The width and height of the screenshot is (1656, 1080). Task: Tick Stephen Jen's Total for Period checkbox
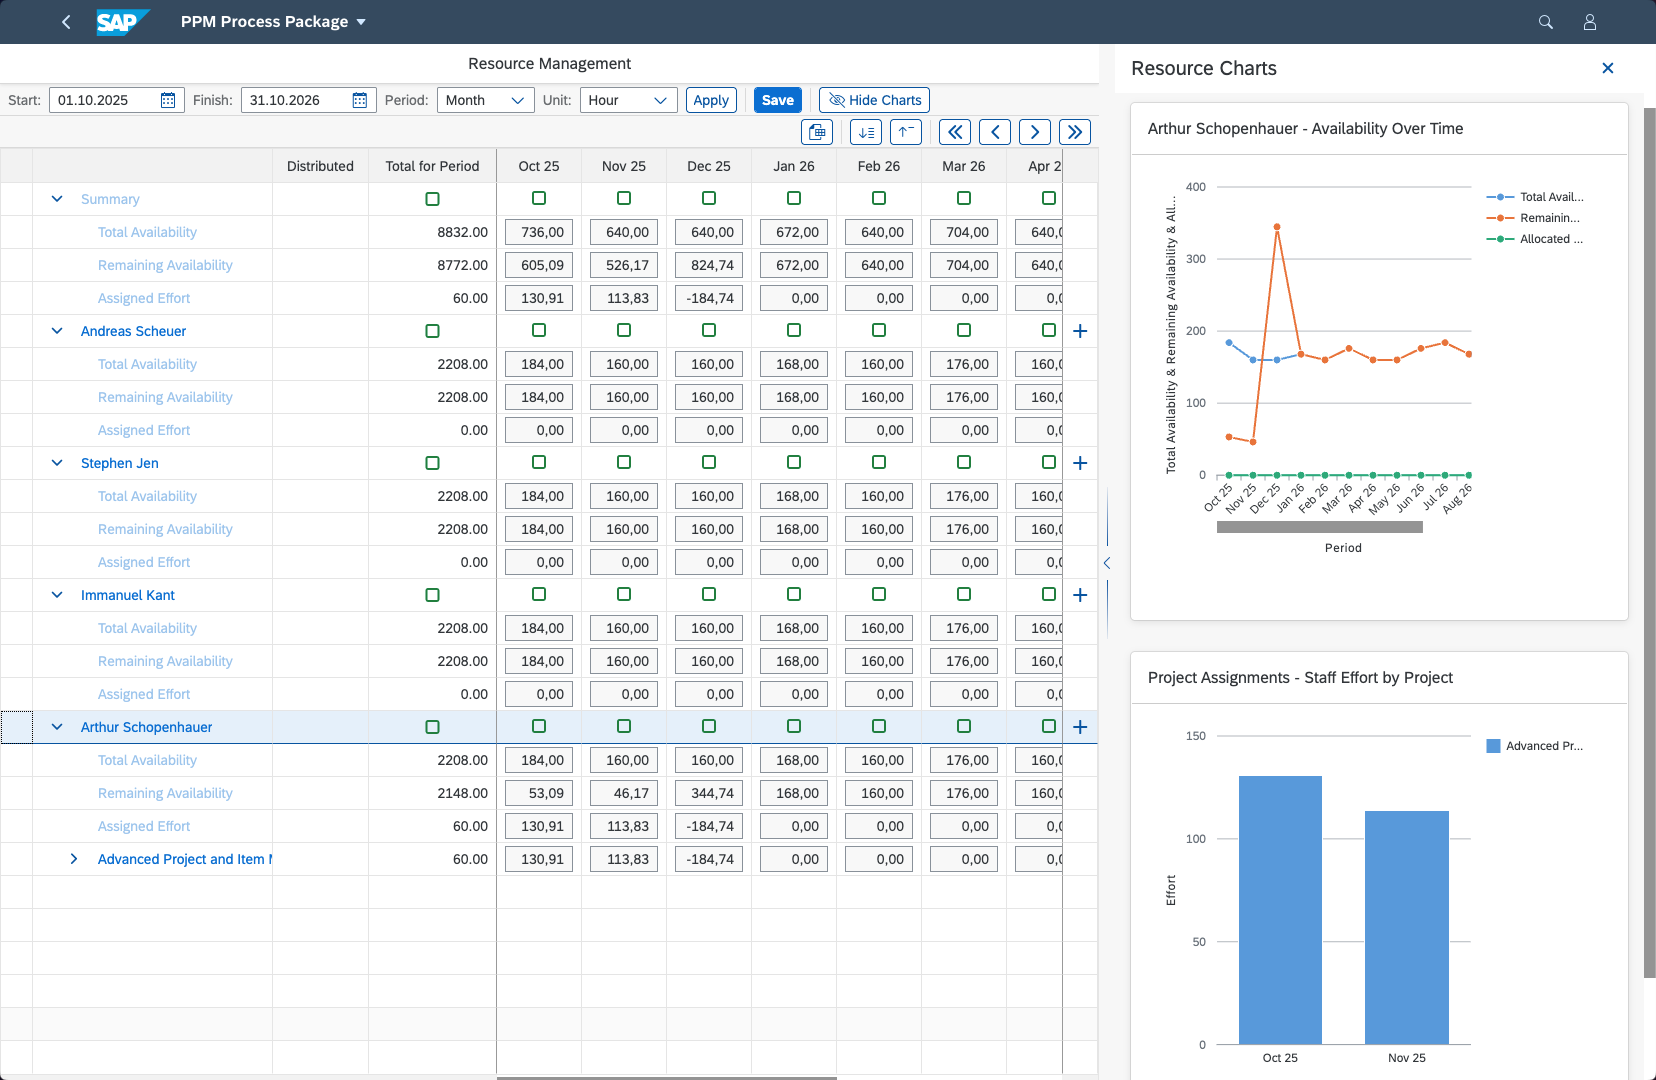click(x=432, y=463)
